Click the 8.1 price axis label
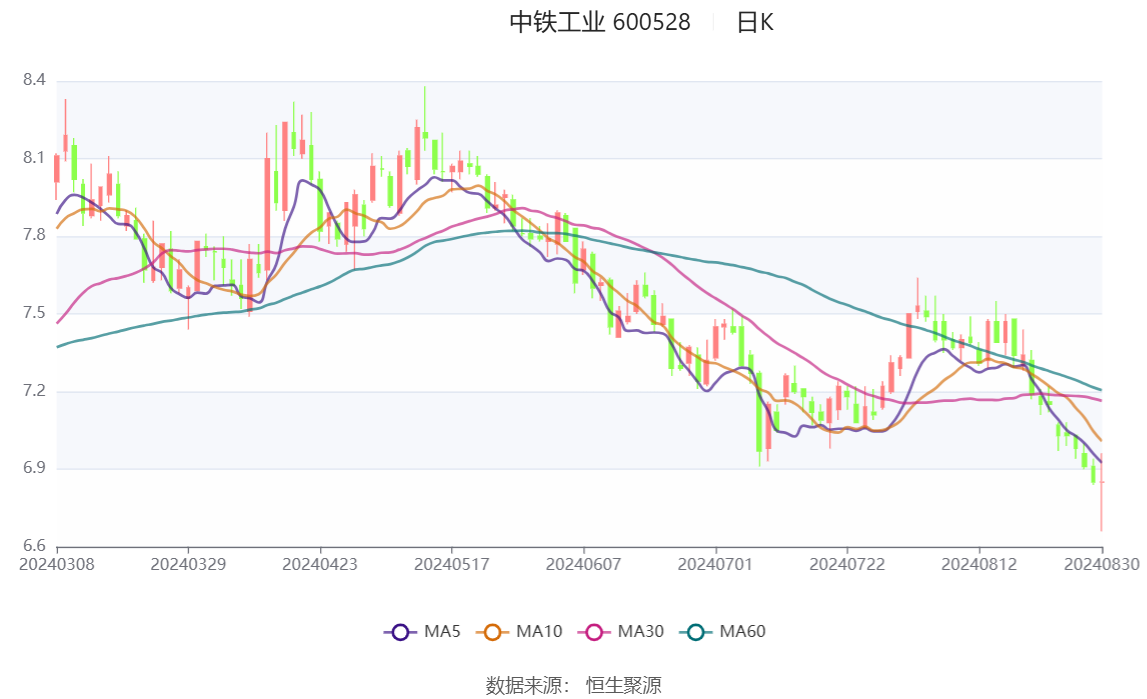Viewport: 1147px width, 699px height. [x=34, y=157]
